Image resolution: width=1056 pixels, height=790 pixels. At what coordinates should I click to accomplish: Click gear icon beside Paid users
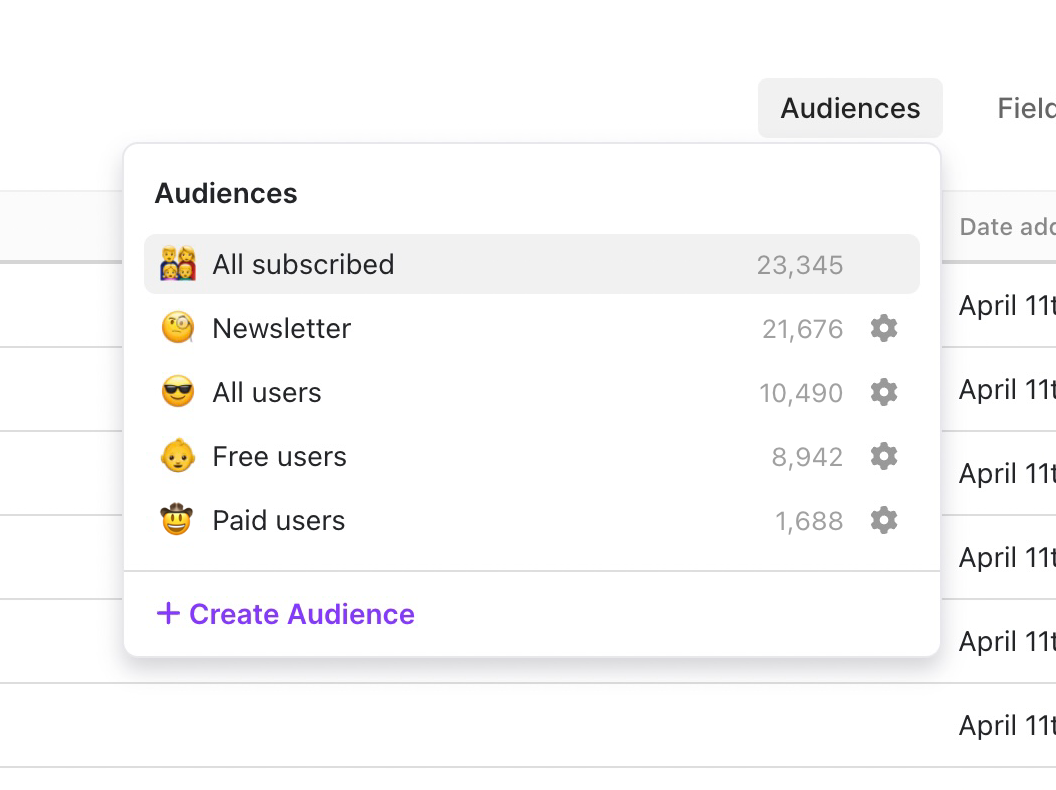tap(883, 520)
